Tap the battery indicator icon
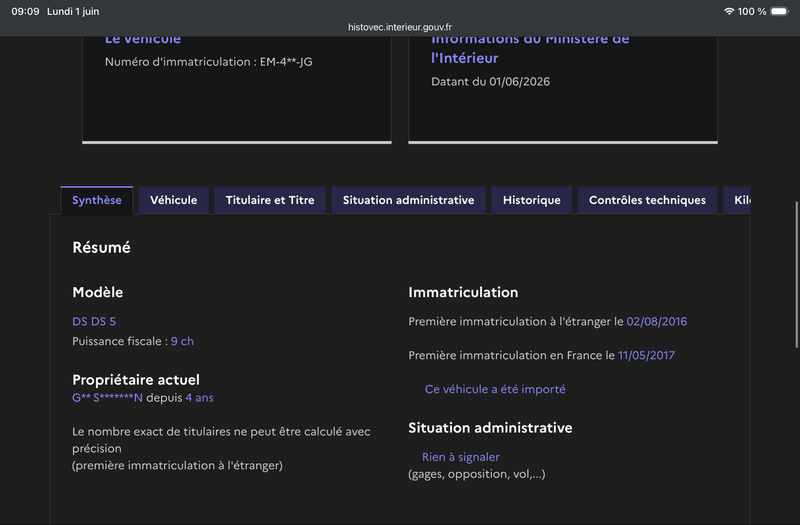Screen dimensions: 800x525 [780, 11]
